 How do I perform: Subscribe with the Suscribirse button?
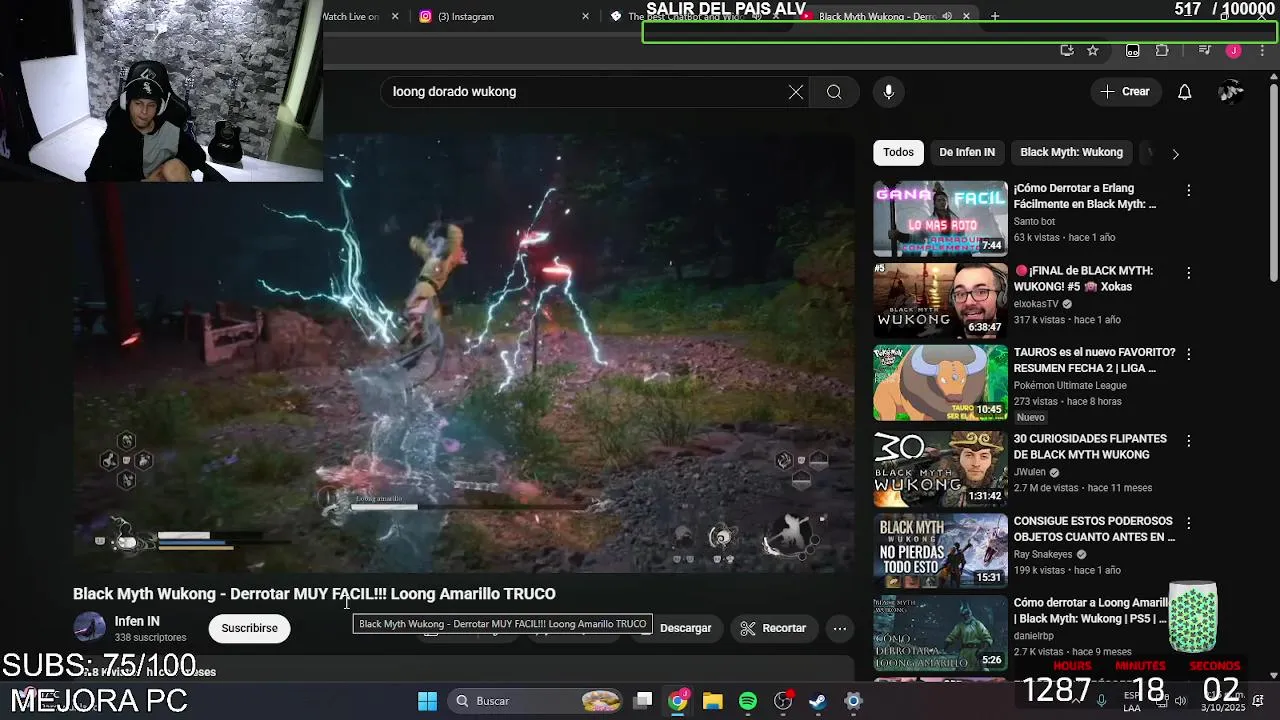click(249, 628)
